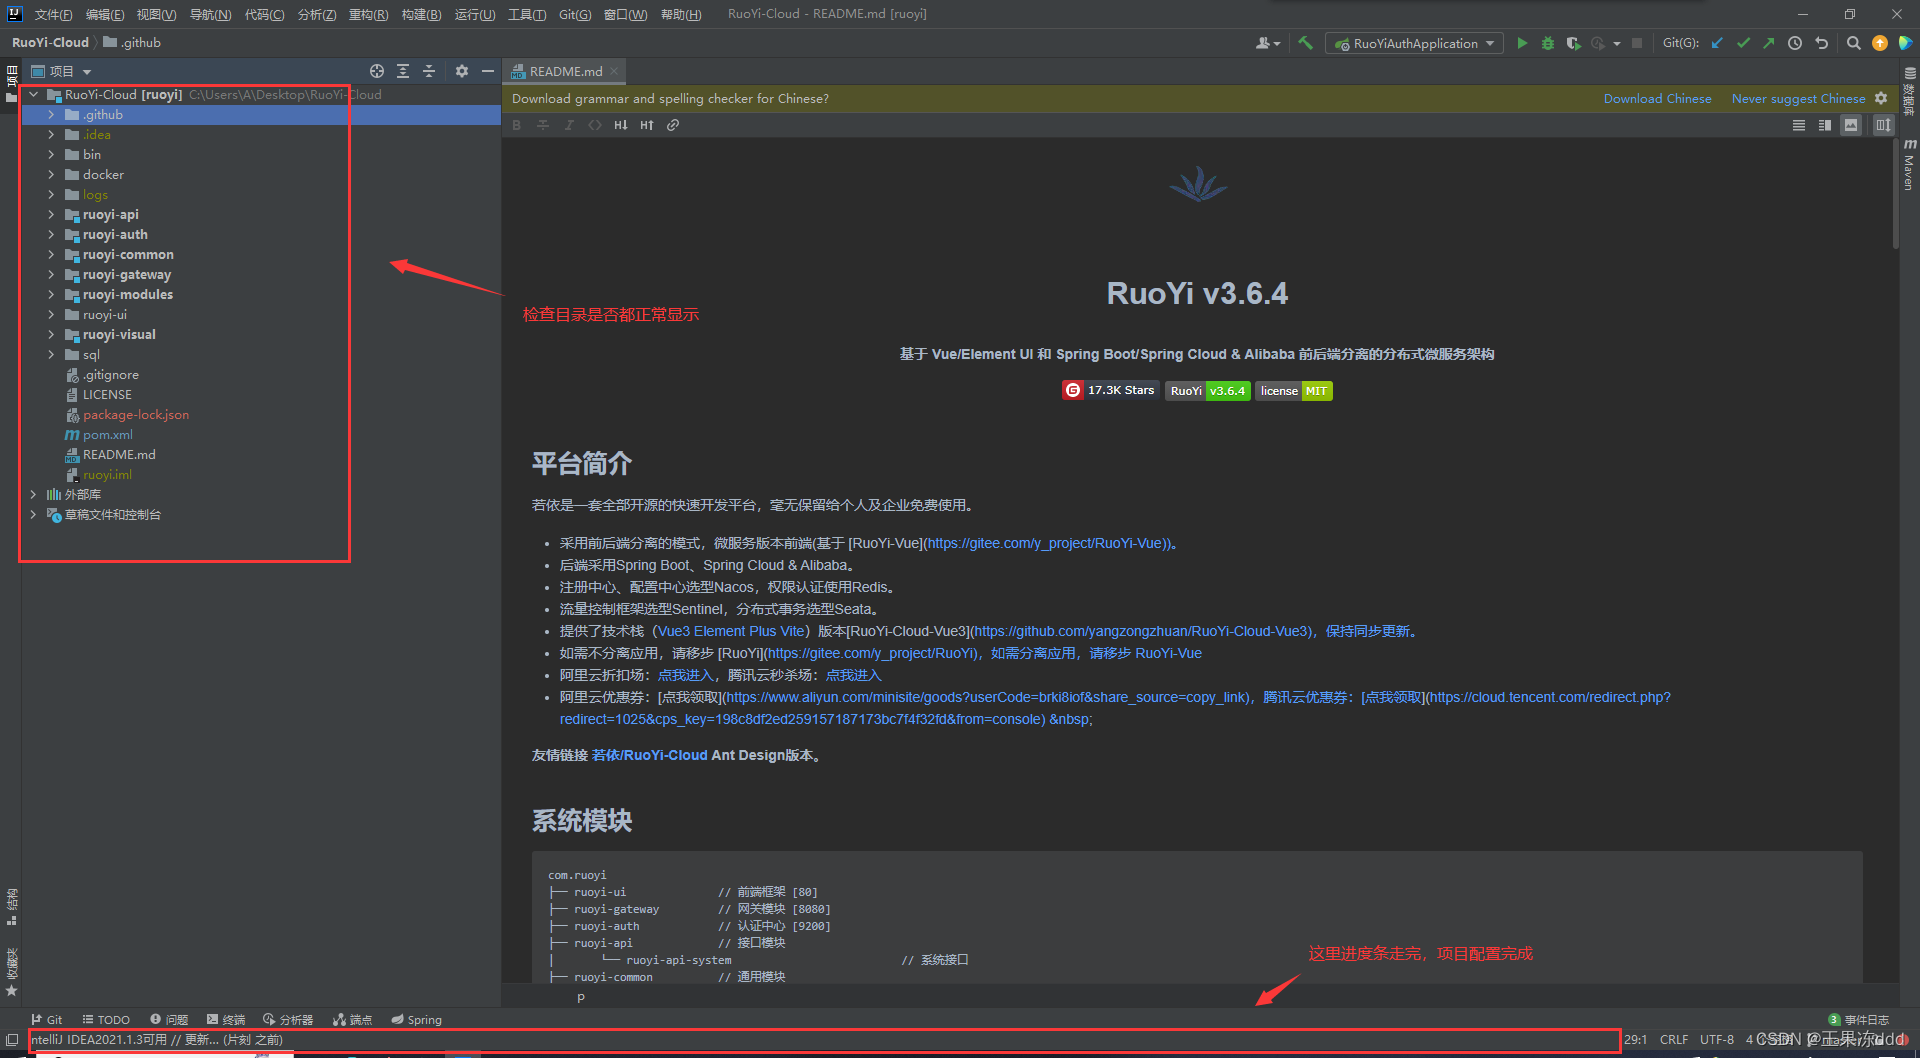The image size is (1920, 1058).
Task: Increase header level in markdown toolbar
Action: 647,125
